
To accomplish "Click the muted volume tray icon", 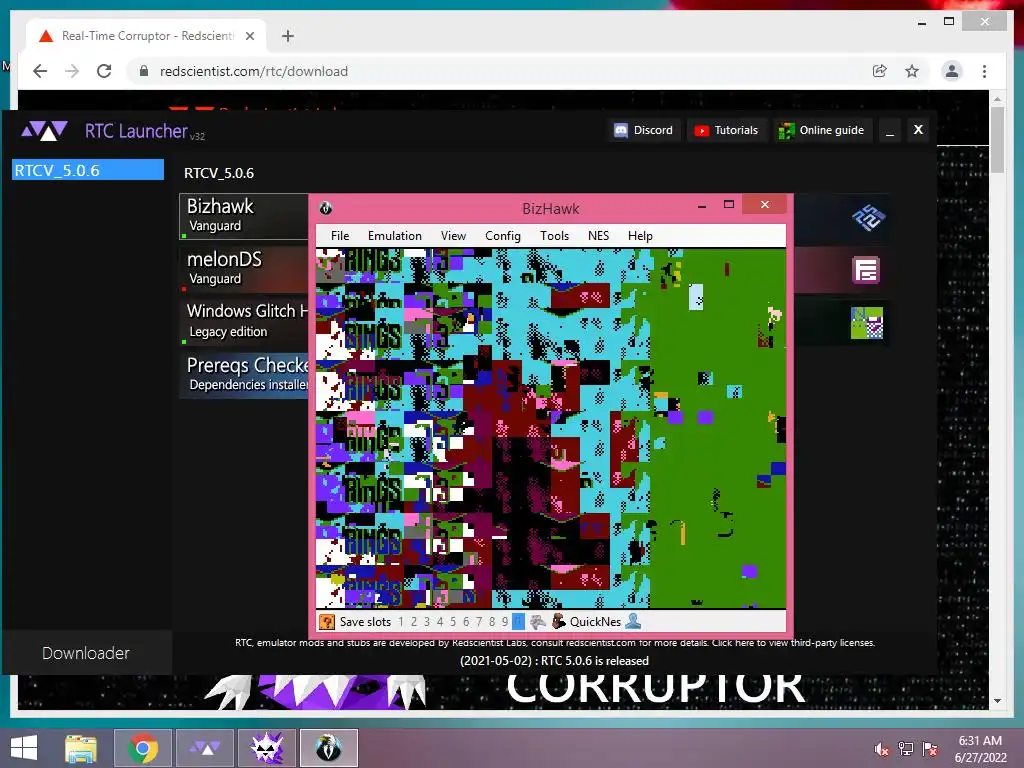I will click(x=881, y=749).
